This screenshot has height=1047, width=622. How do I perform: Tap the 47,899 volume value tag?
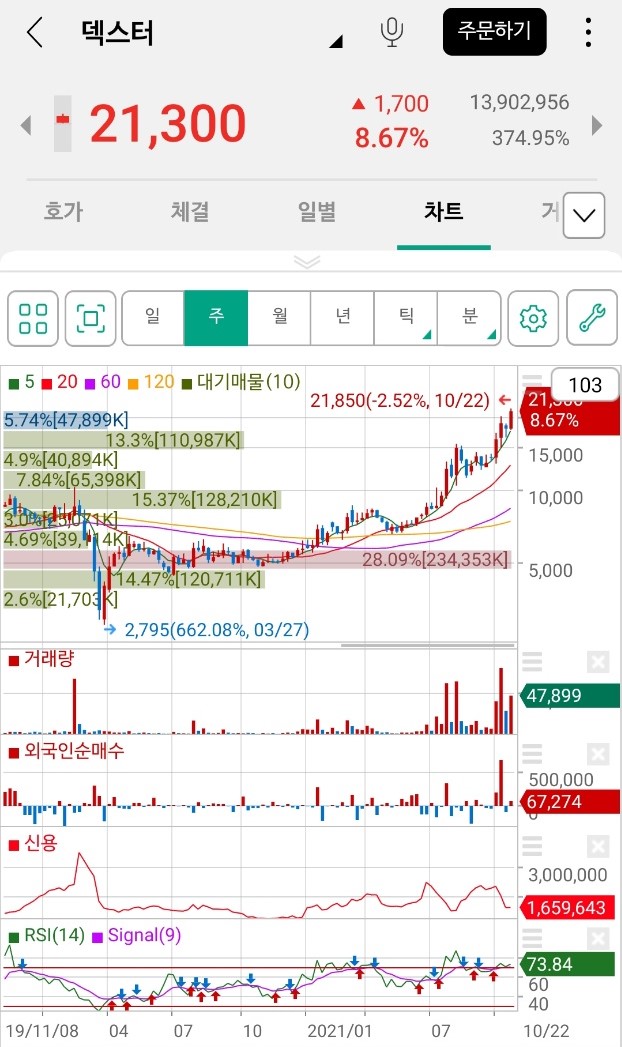click(x=569, y=696)
